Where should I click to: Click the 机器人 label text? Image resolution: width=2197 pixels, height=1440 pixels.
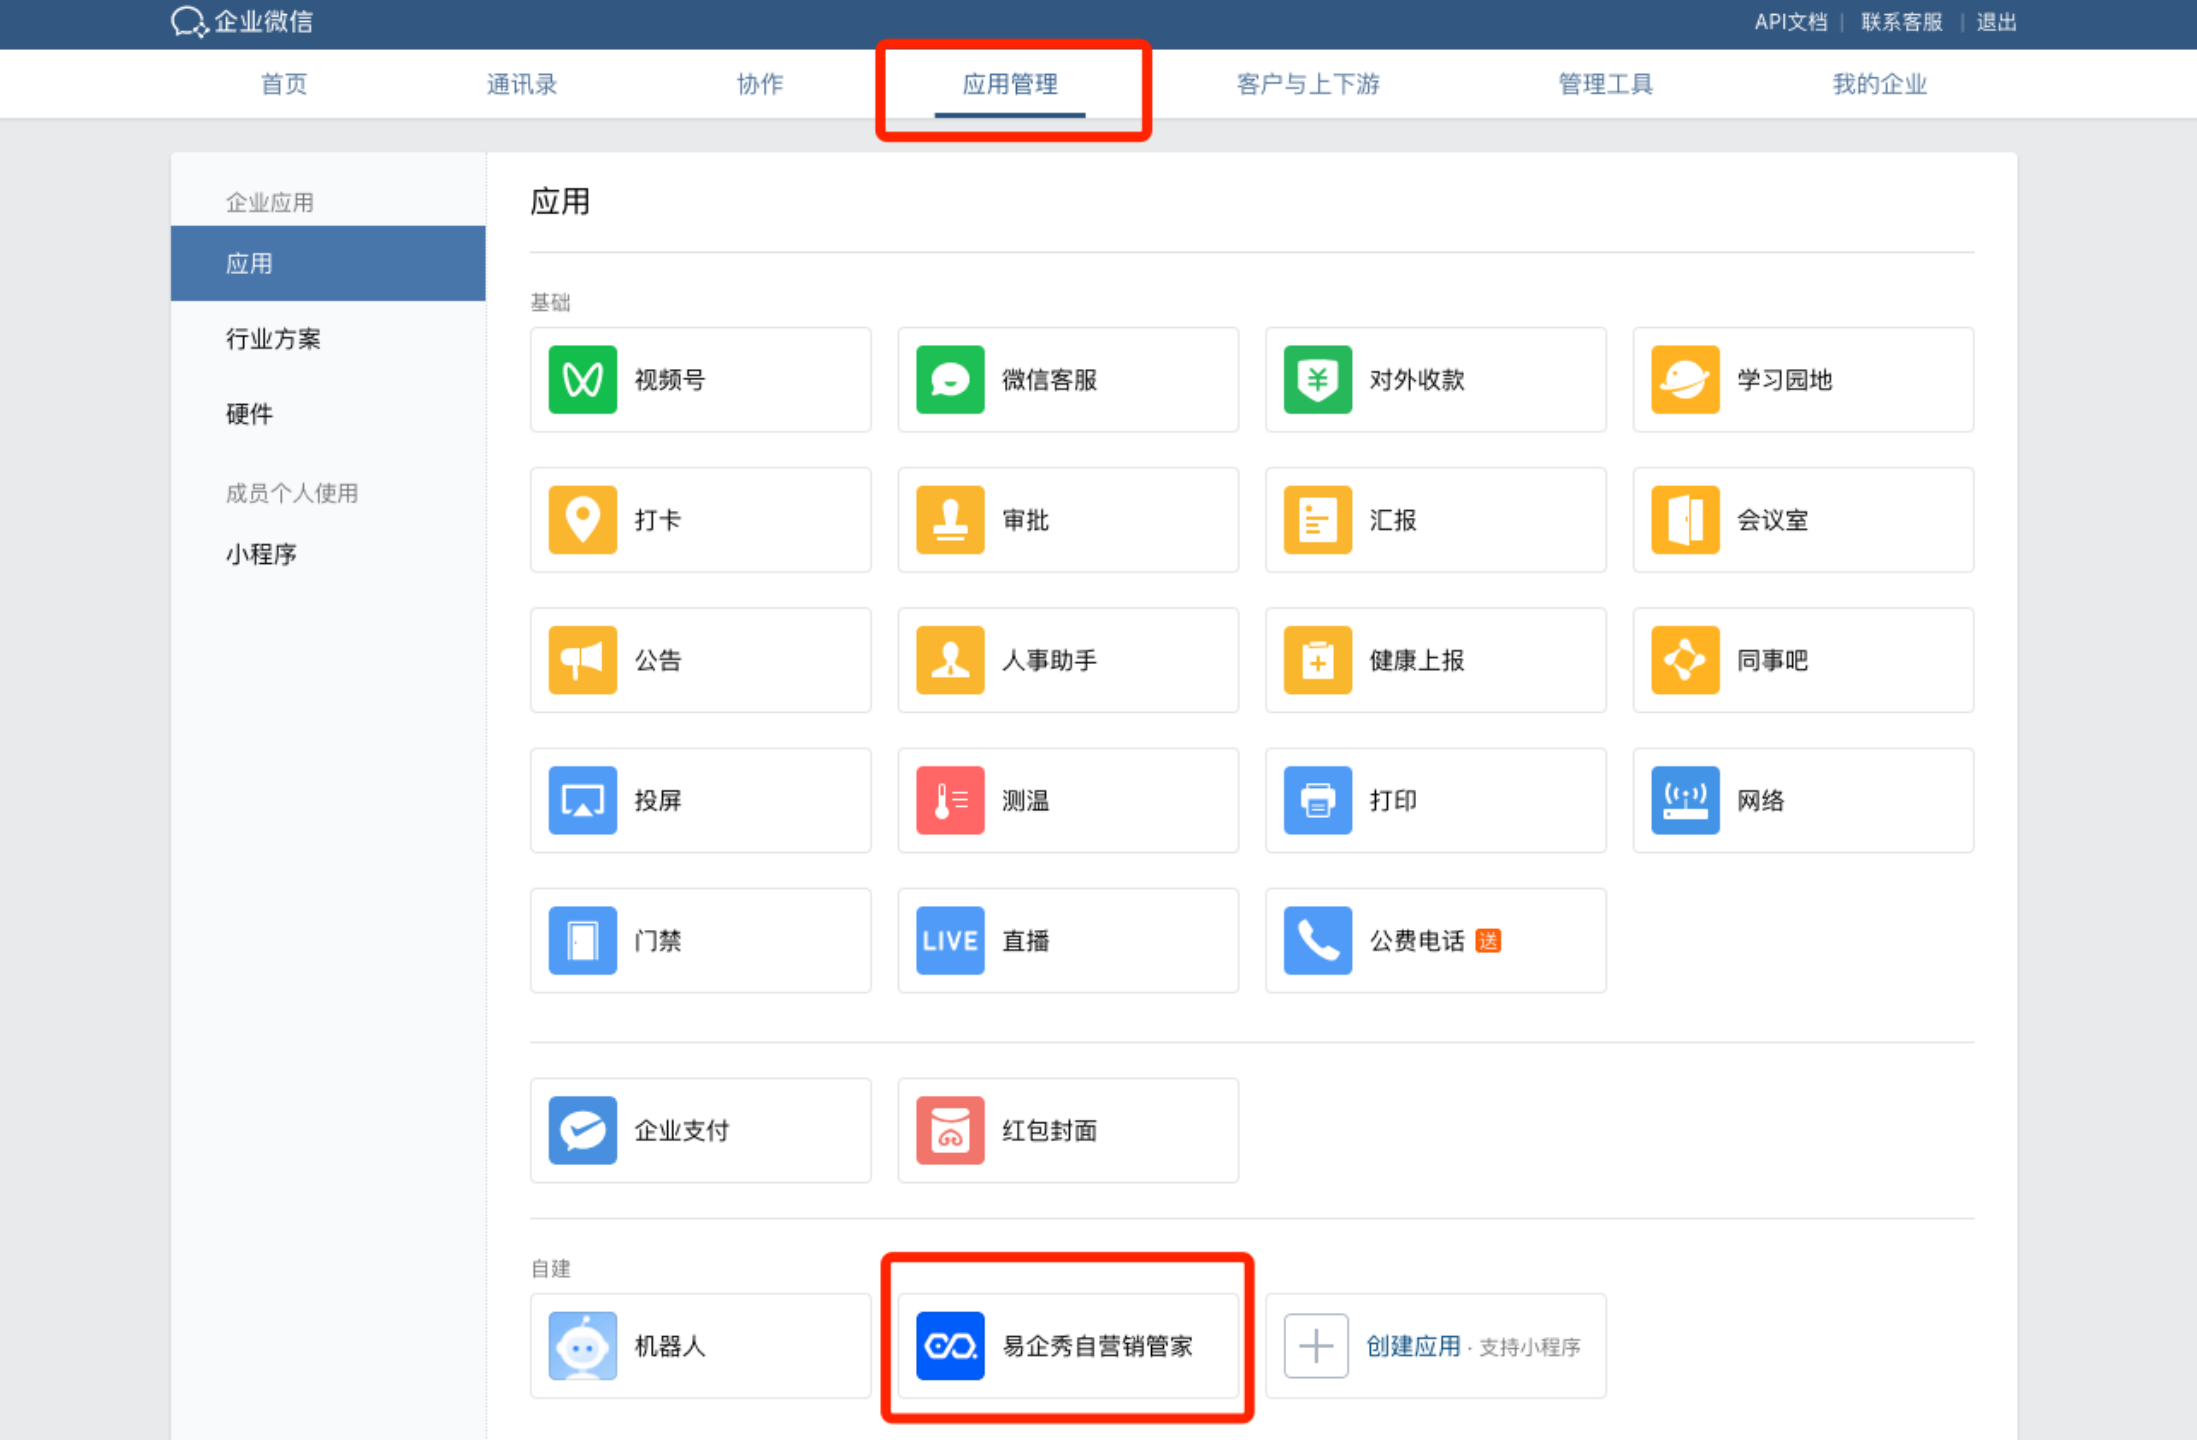pyautogui.click(x=670, y=1346)
